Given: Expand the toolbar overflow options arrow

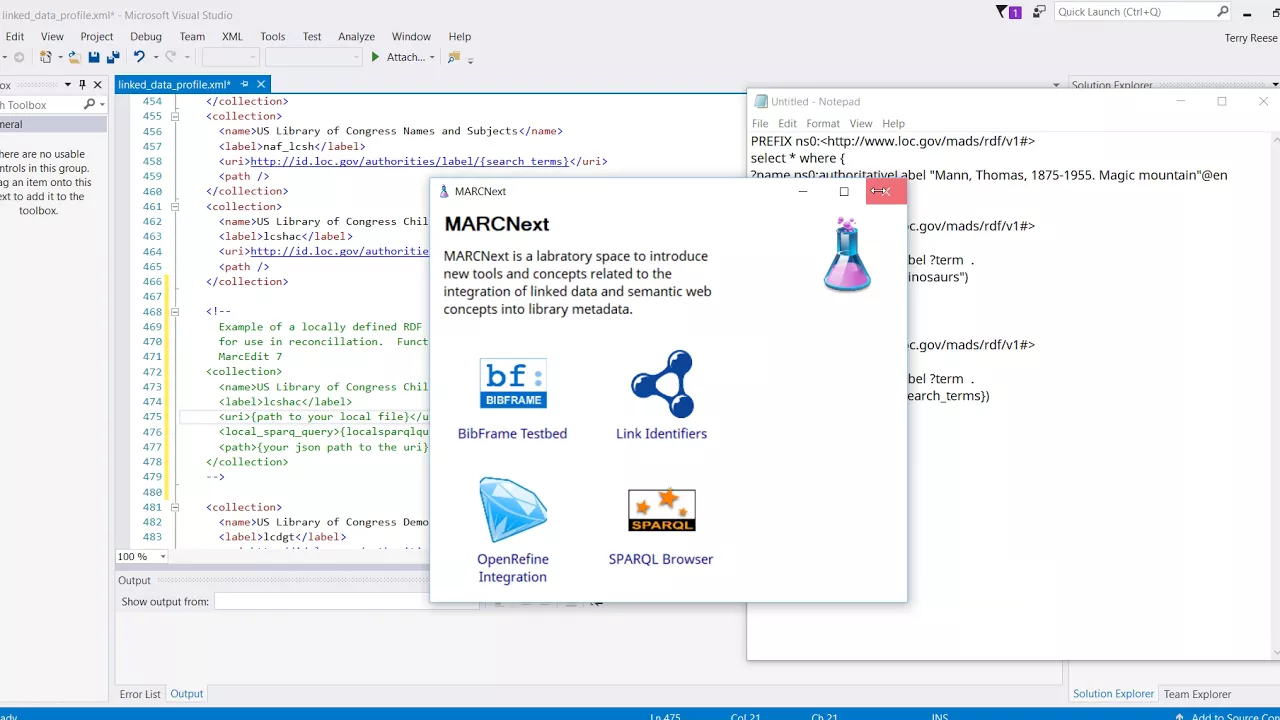Looking at the screenshot, I should pos(470,60).
